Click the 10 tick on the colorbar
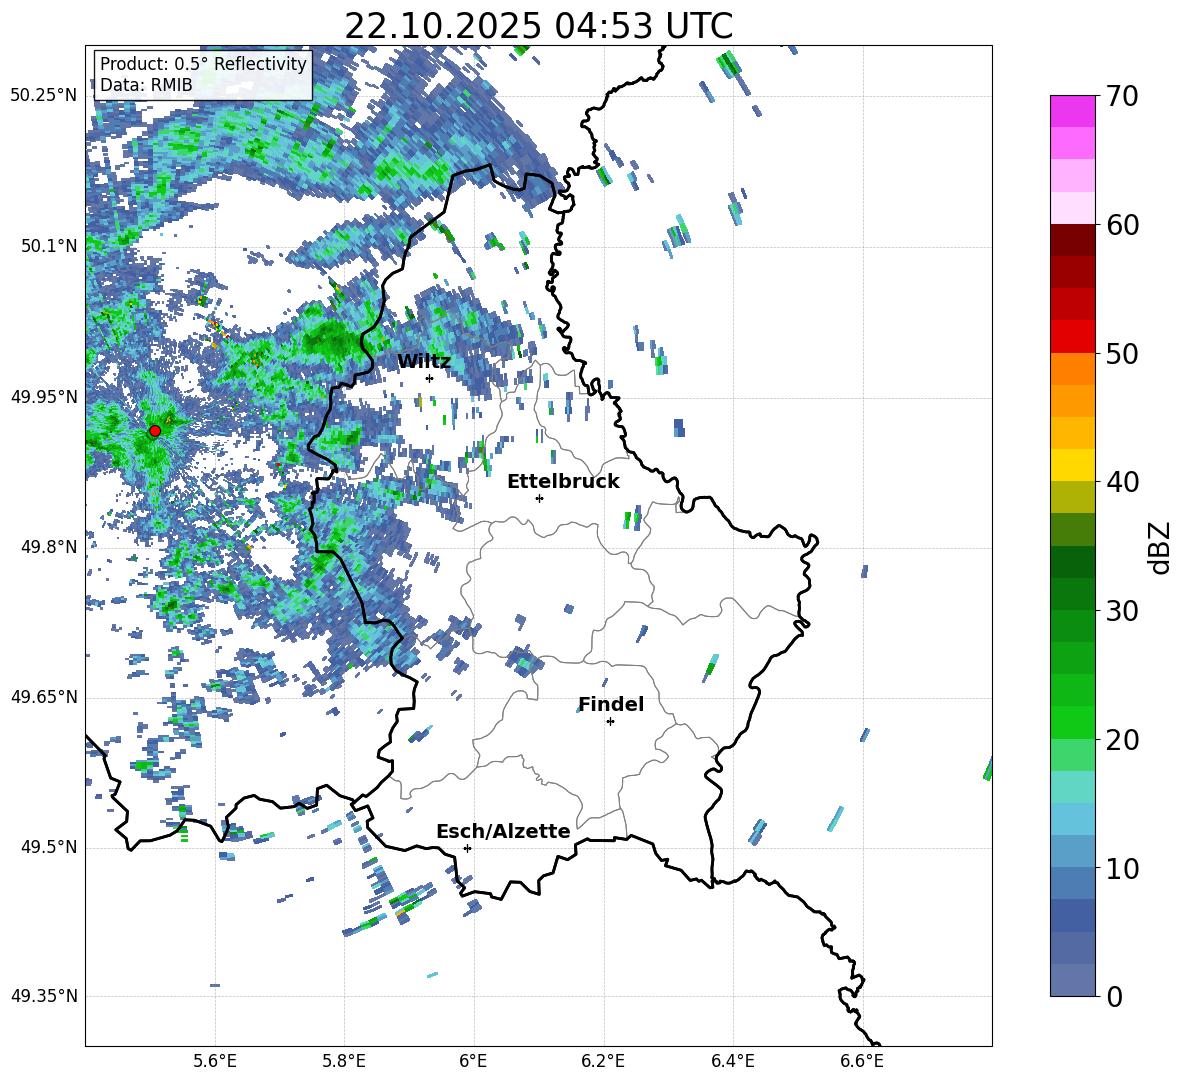The width and height of the screenshot is (1184, 1081). coord(1122,868)
